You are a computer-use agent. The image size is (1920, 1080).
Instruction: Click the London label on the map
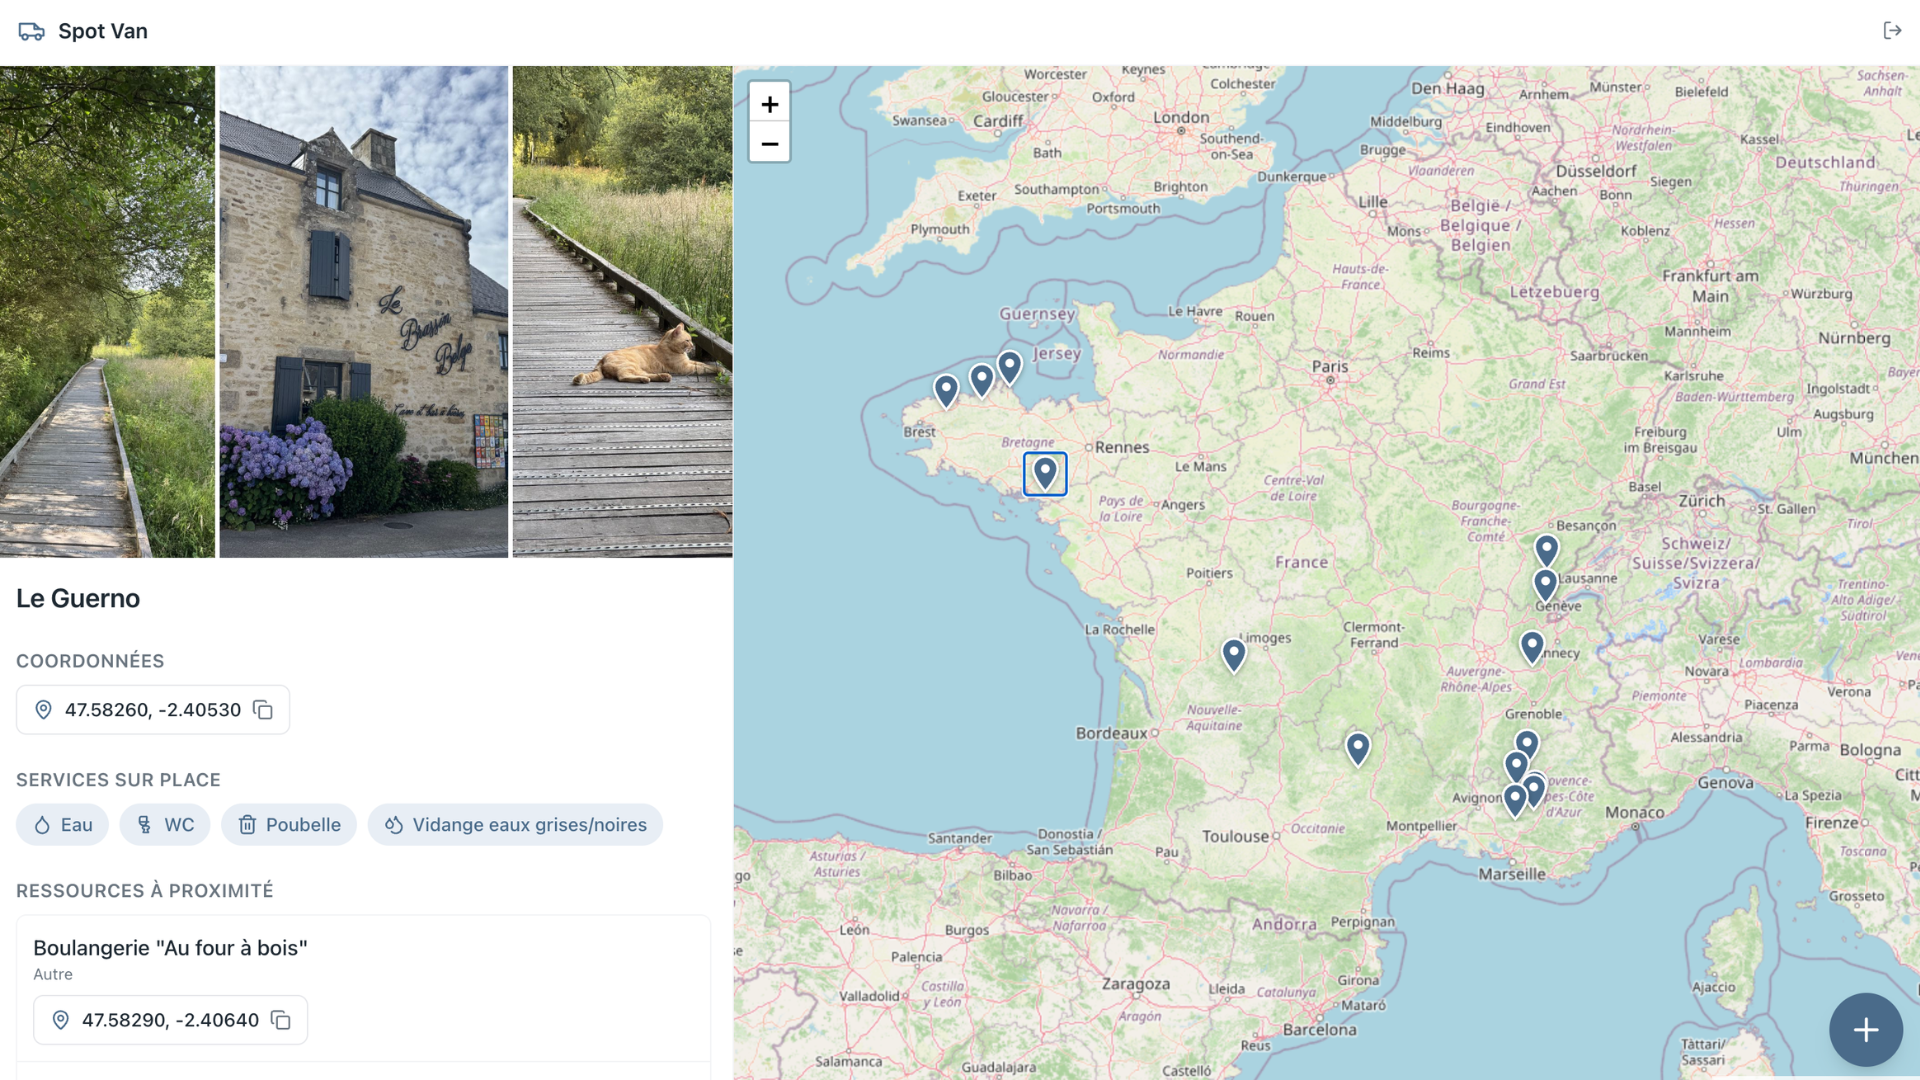pos(1181,117)
